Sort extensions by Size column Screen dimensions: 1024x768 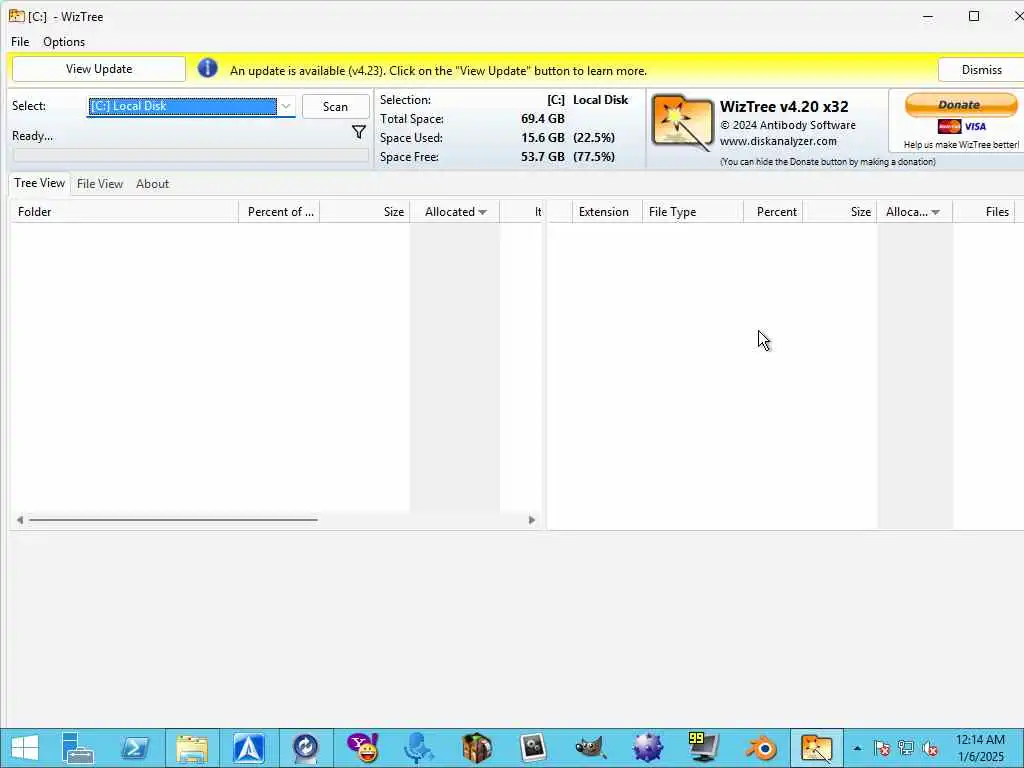pyautogui.click(x=840, y=212)
